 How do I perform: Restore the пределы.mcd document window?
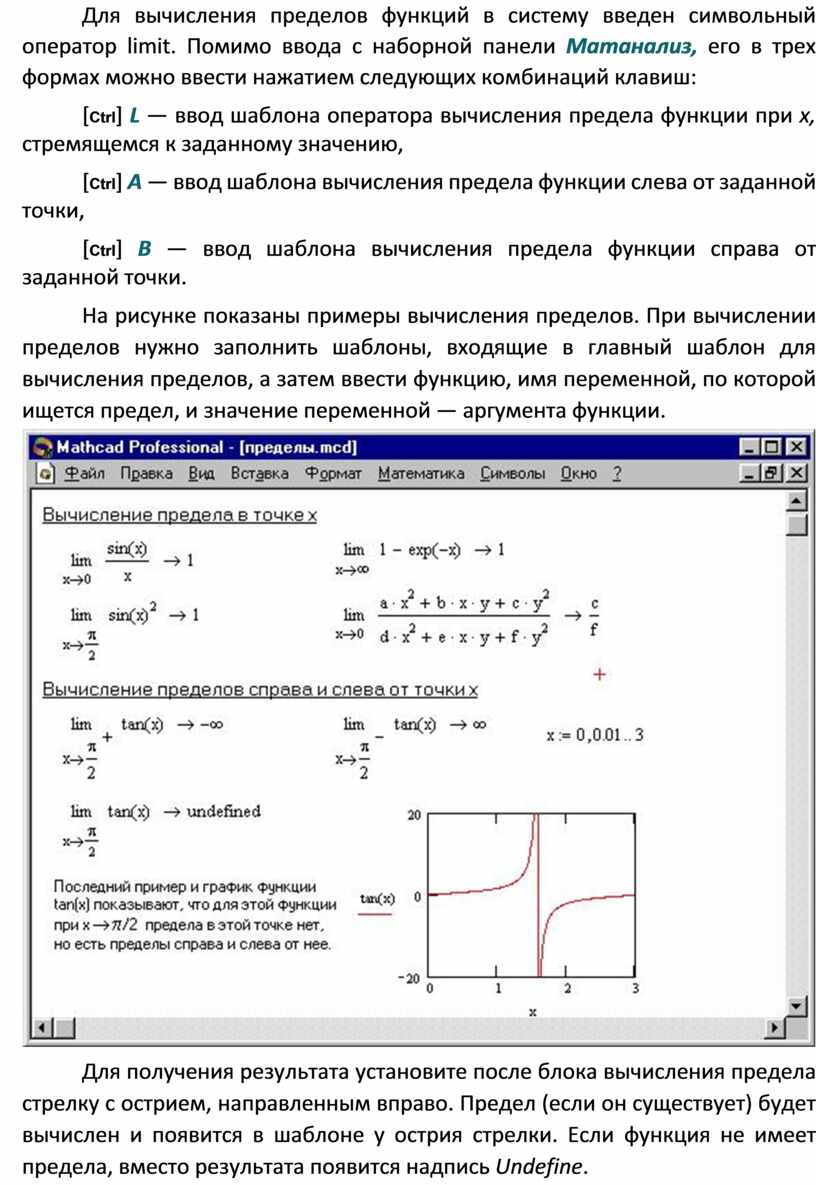pyautogui.click(x=771, y=473)
